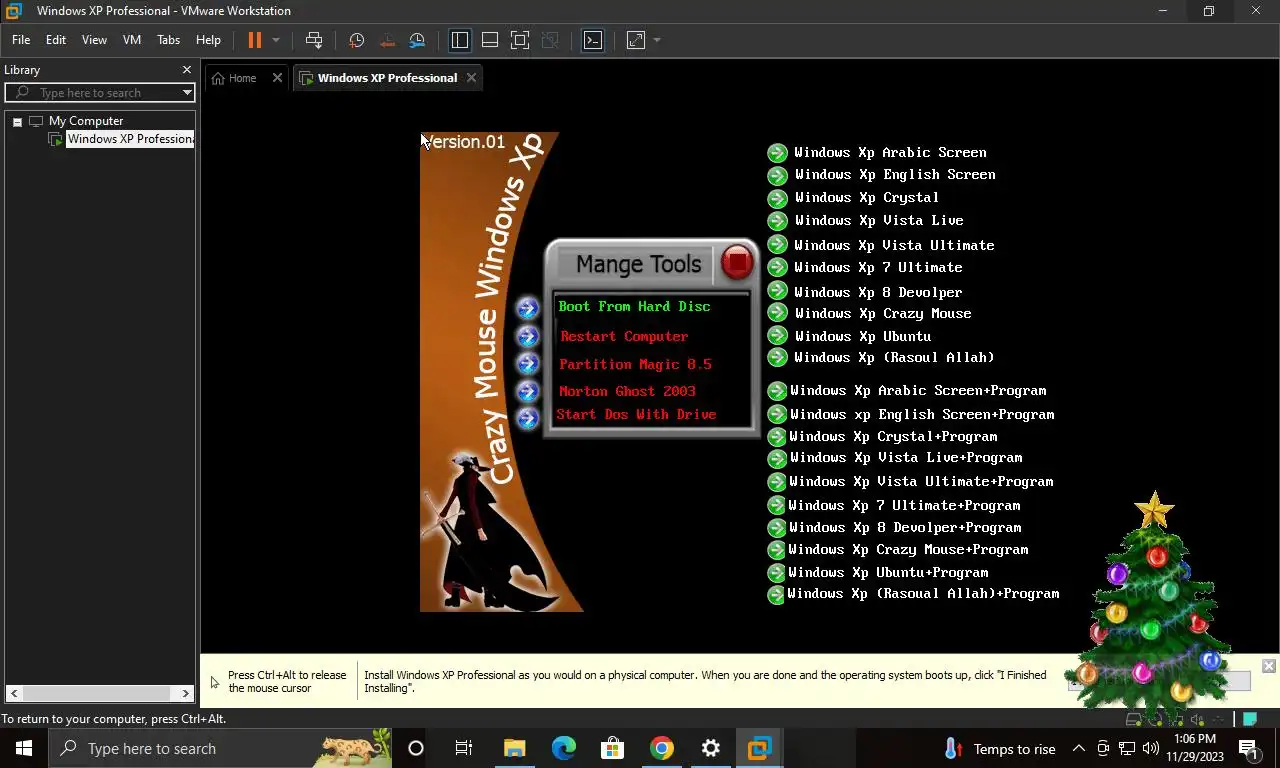Open the snapshot manager
This screenshot has height=768, width=1280.
point(417,40)
